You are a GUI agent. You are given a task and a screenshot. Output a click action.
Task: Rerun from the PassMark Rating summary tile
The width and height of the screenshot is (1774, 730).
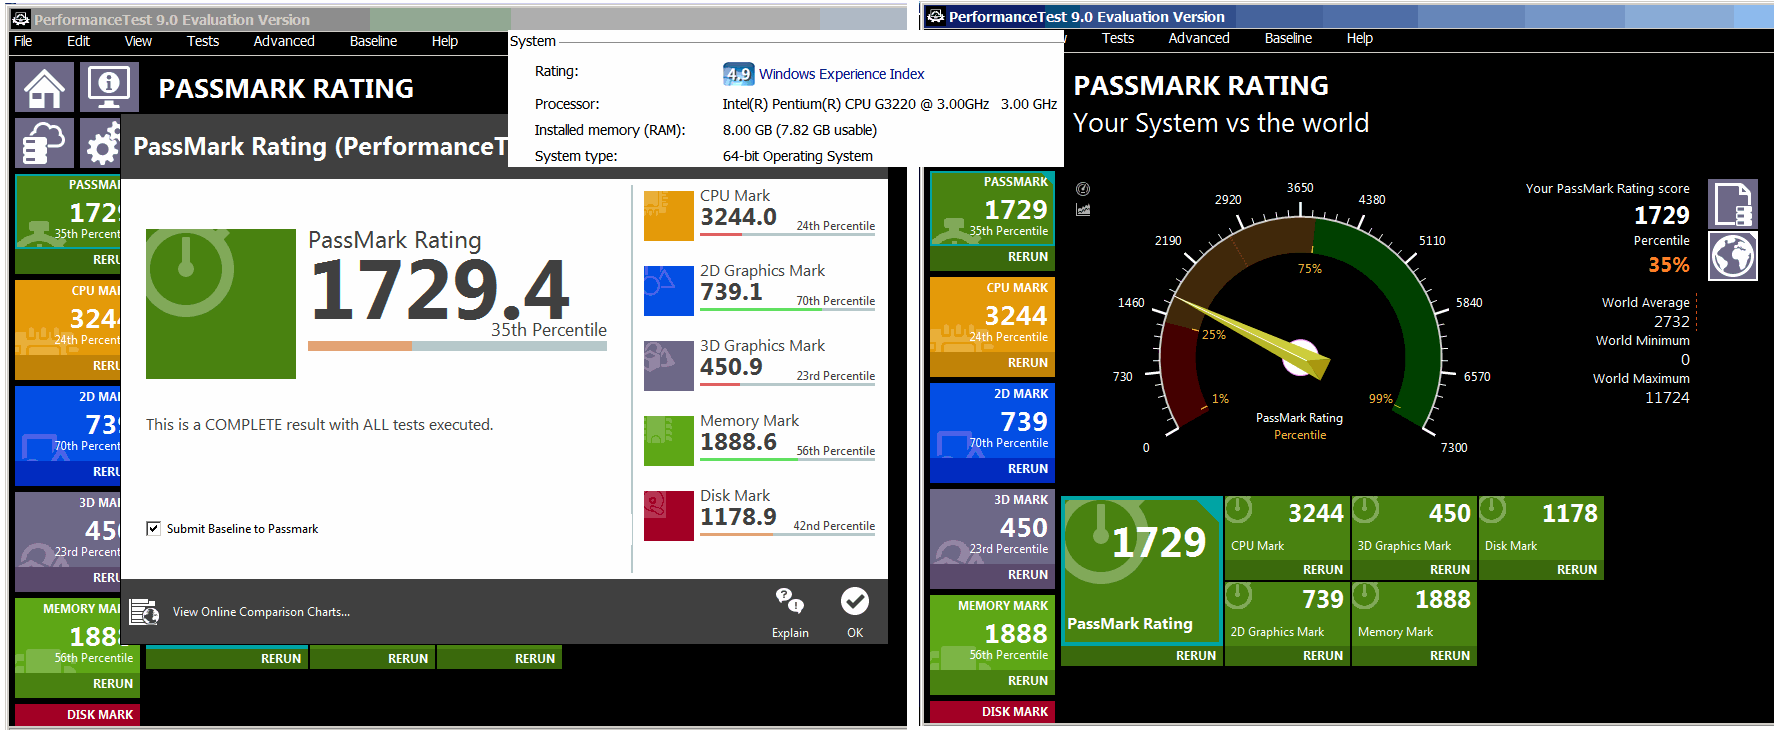(x=1196, y=656)
